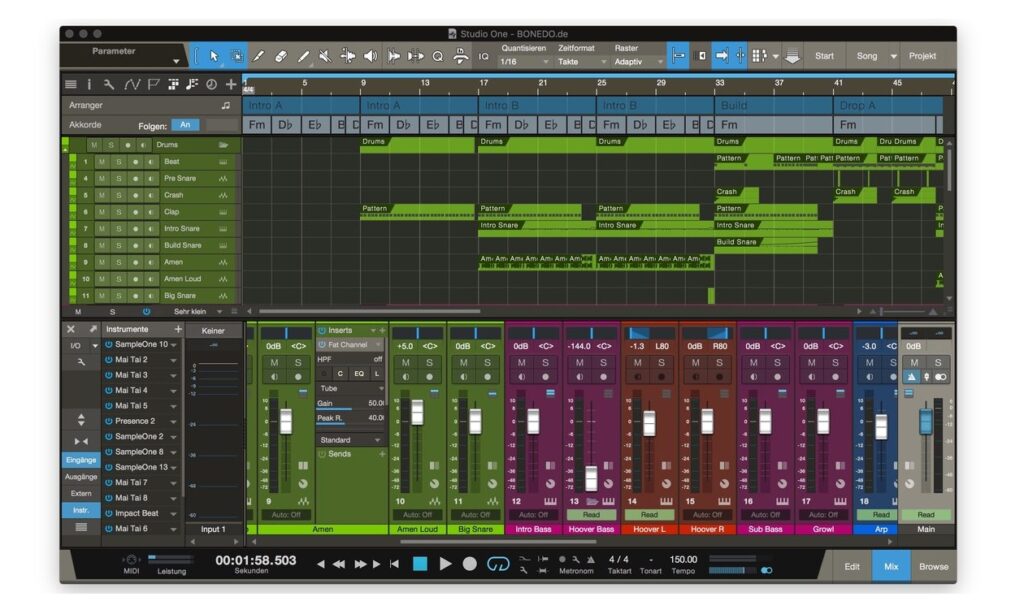Open track options wrench icon
Viewport: 1024px width, 614px height.
tap(108, 84)
